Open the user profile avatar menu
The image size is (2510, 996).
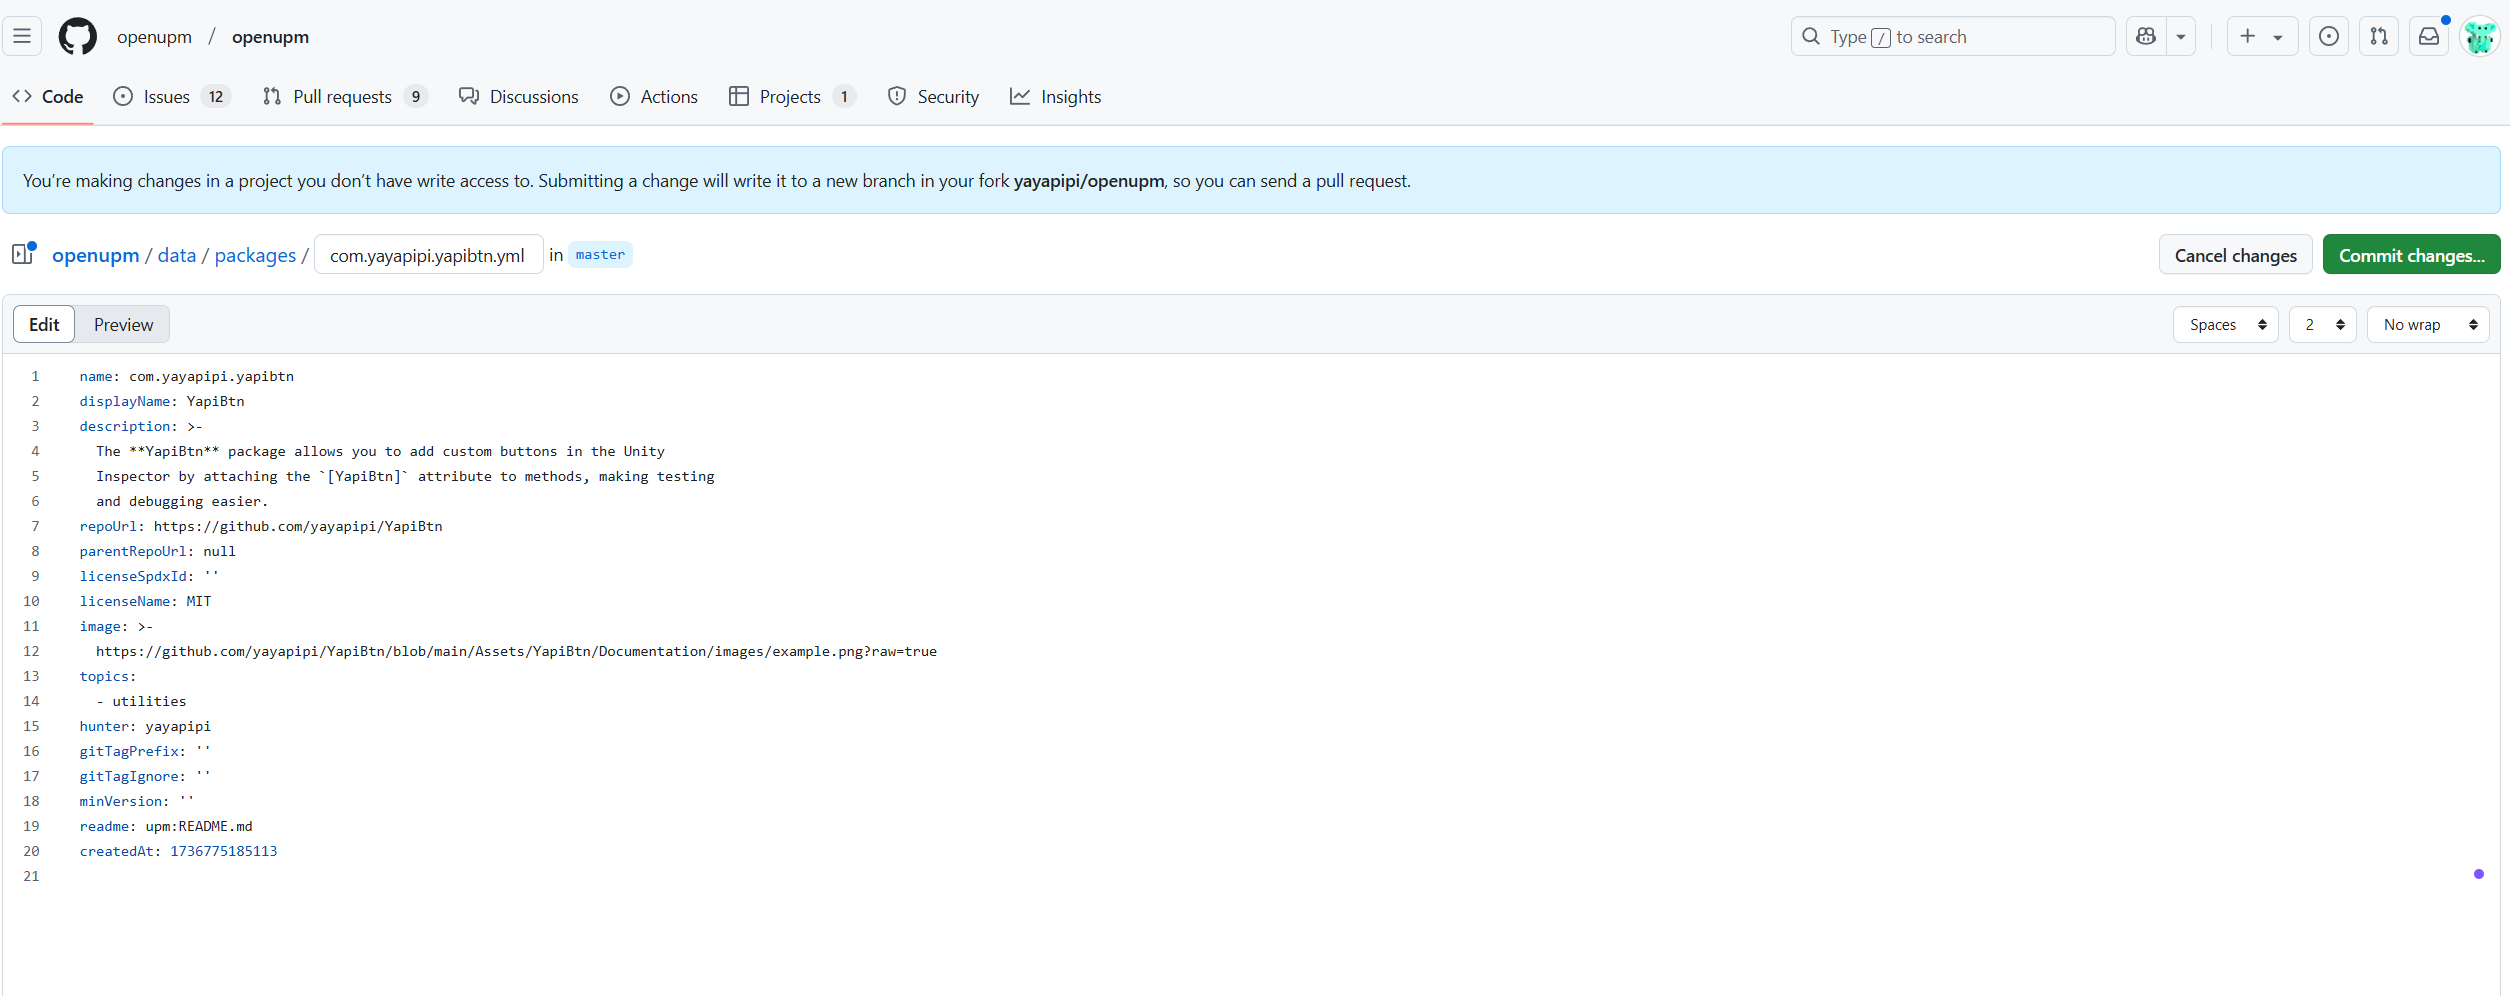pyautogui.click(x=2479, y=37)
